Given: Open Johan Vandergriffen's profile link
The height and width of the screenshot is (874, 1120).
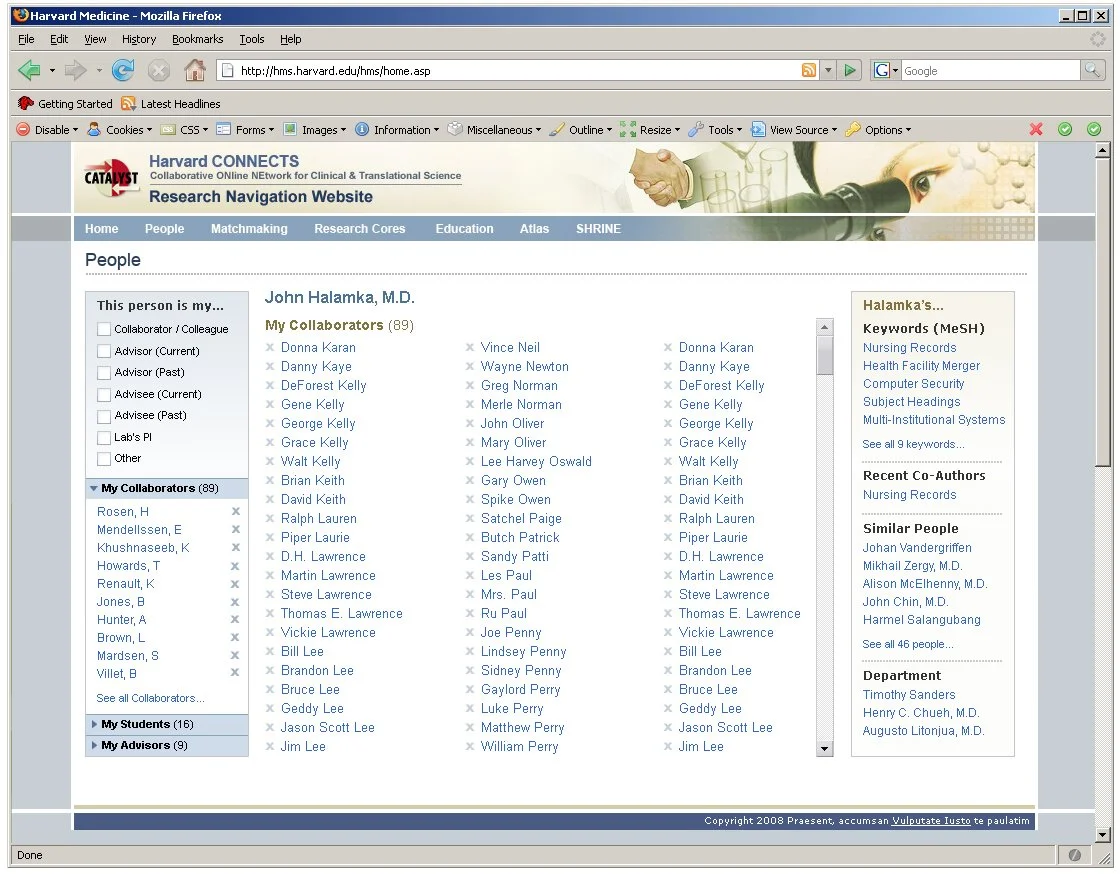Looking at the screenshot, I should [x=916, y=548].
